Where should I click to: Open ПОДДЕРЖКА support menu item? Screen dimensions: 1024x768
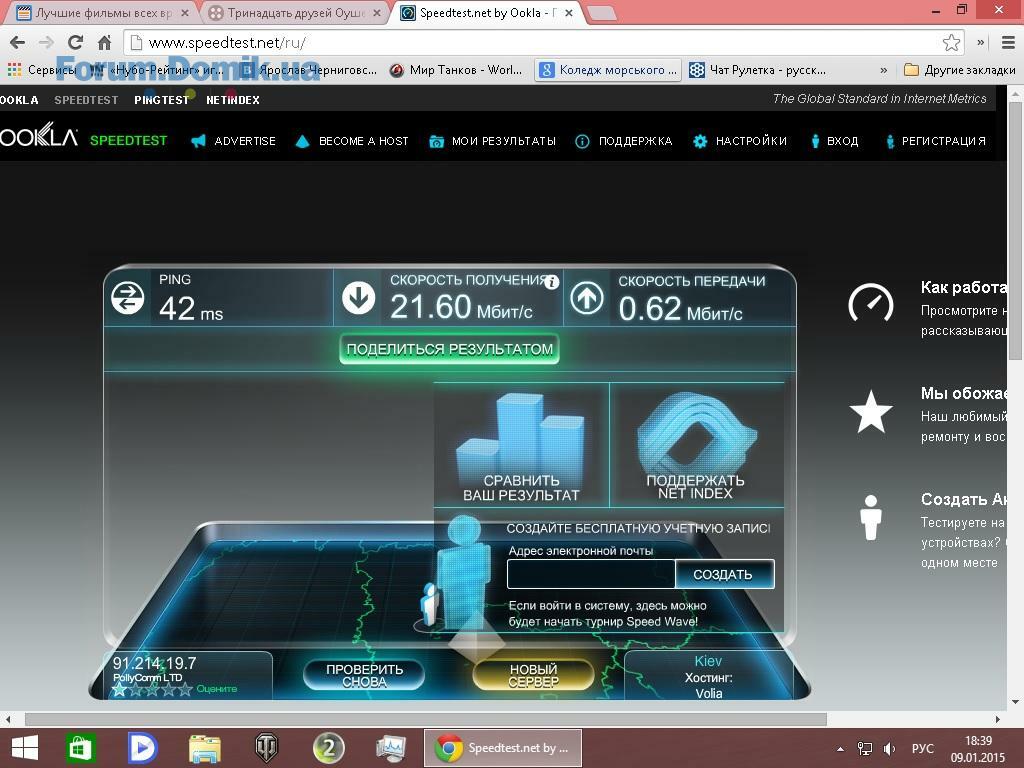[623, 141]
